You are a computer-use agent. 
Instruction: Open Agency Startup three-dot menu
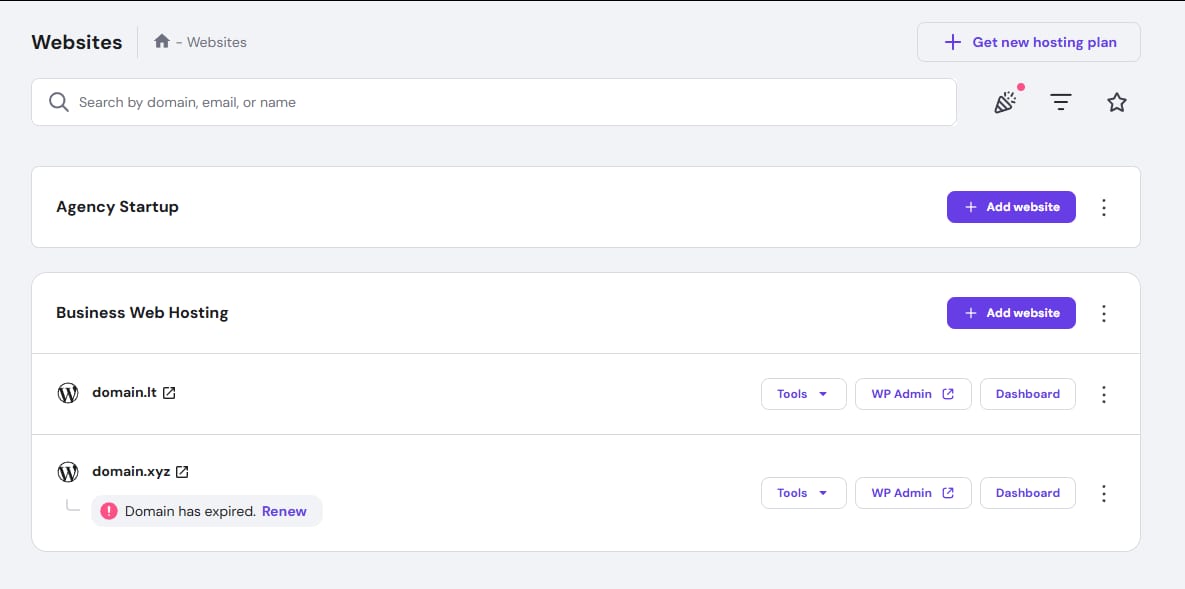click(x=1104, y=207)
